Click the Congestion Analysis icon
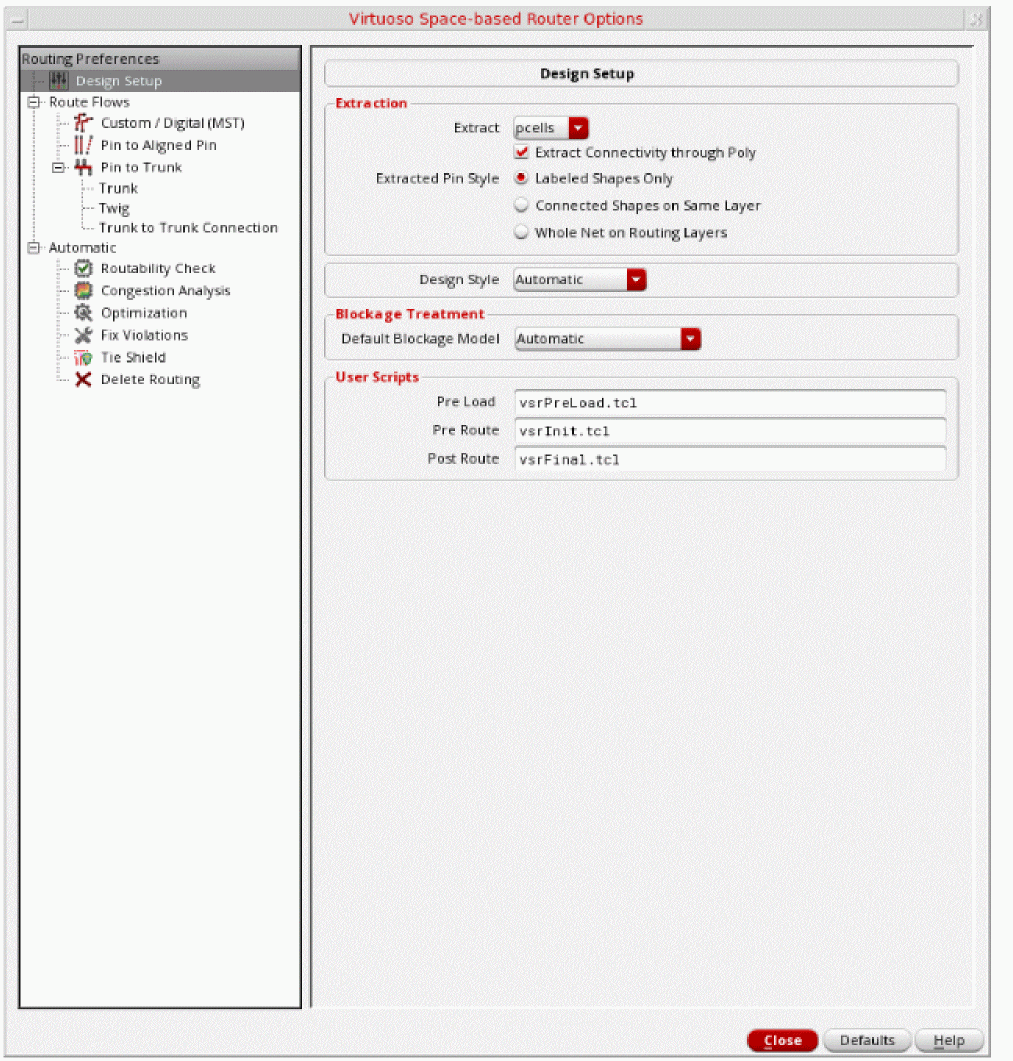Viewport: 1013px width, 1061px height. coord(83,290)
